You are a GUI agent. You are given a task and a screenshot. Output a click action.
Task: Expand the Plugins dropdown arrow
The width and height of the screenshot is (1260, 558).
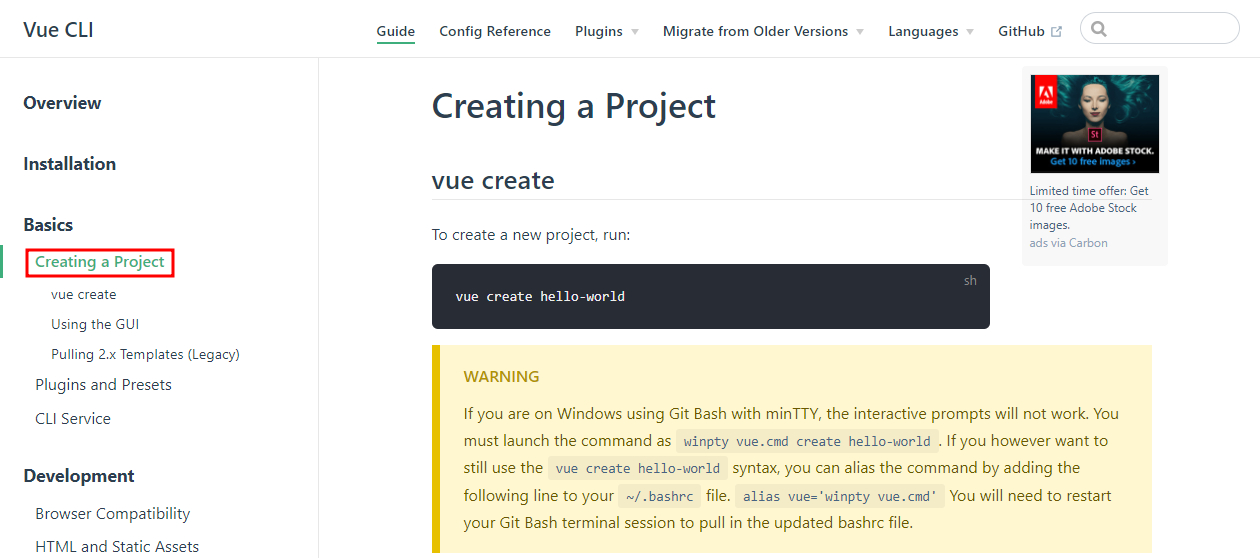pyautogui.click(x=634, y=32)
